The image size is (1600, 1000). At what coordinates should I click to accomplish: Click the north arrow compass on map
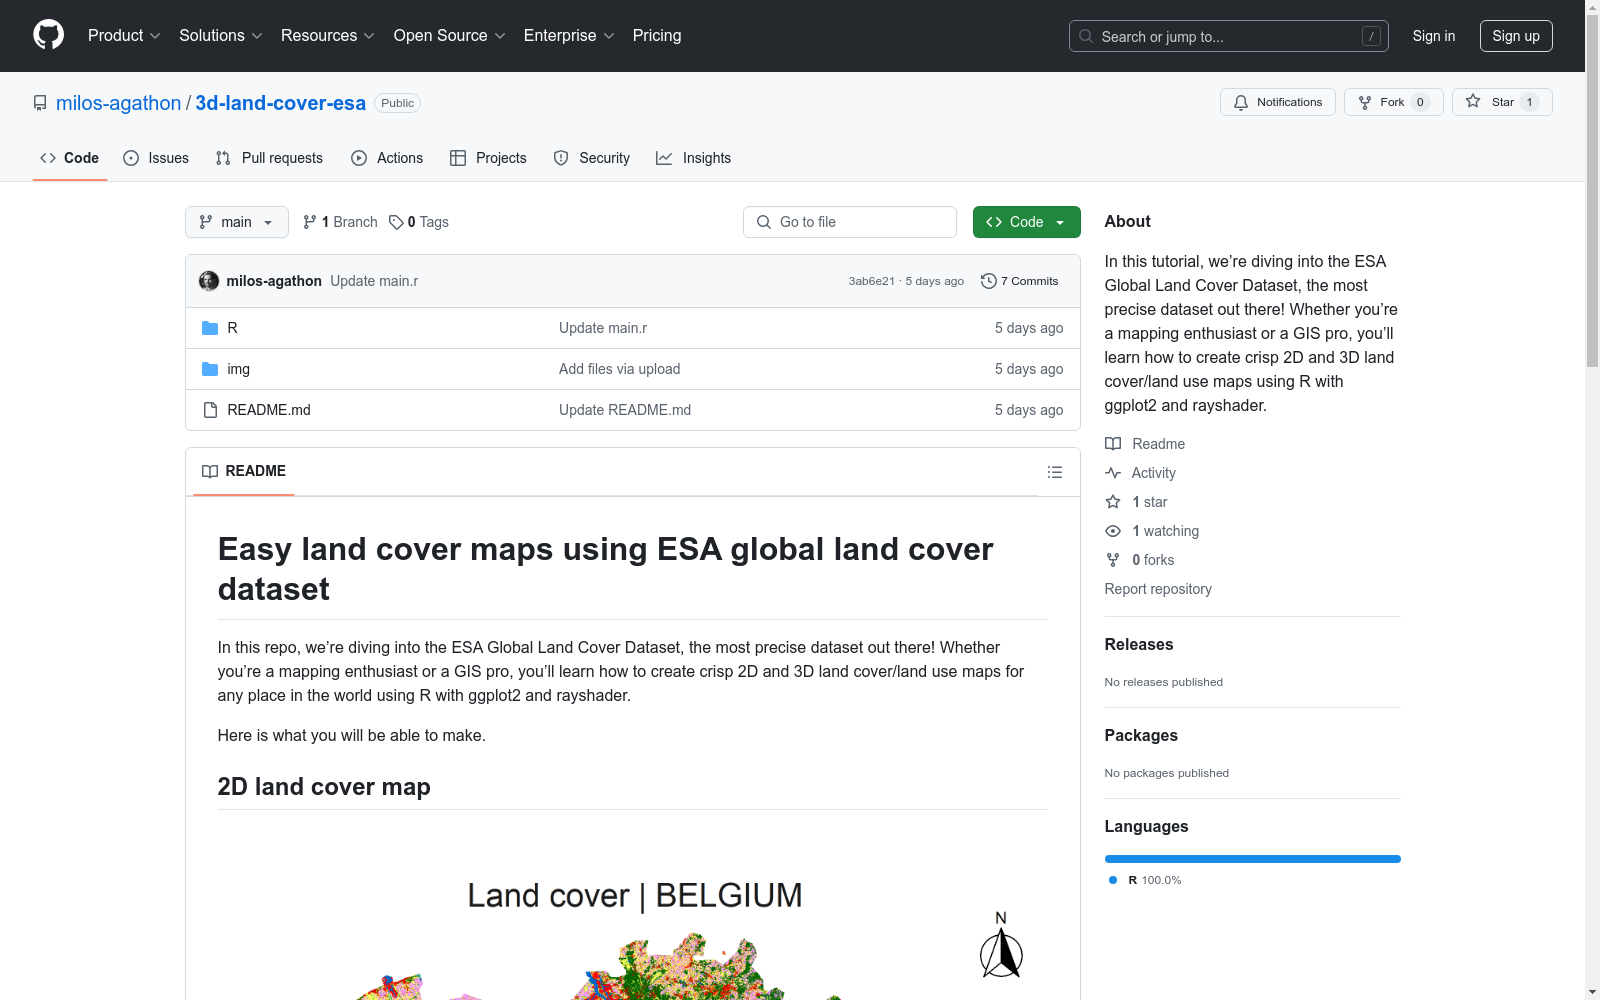(x=1001, y=945)
